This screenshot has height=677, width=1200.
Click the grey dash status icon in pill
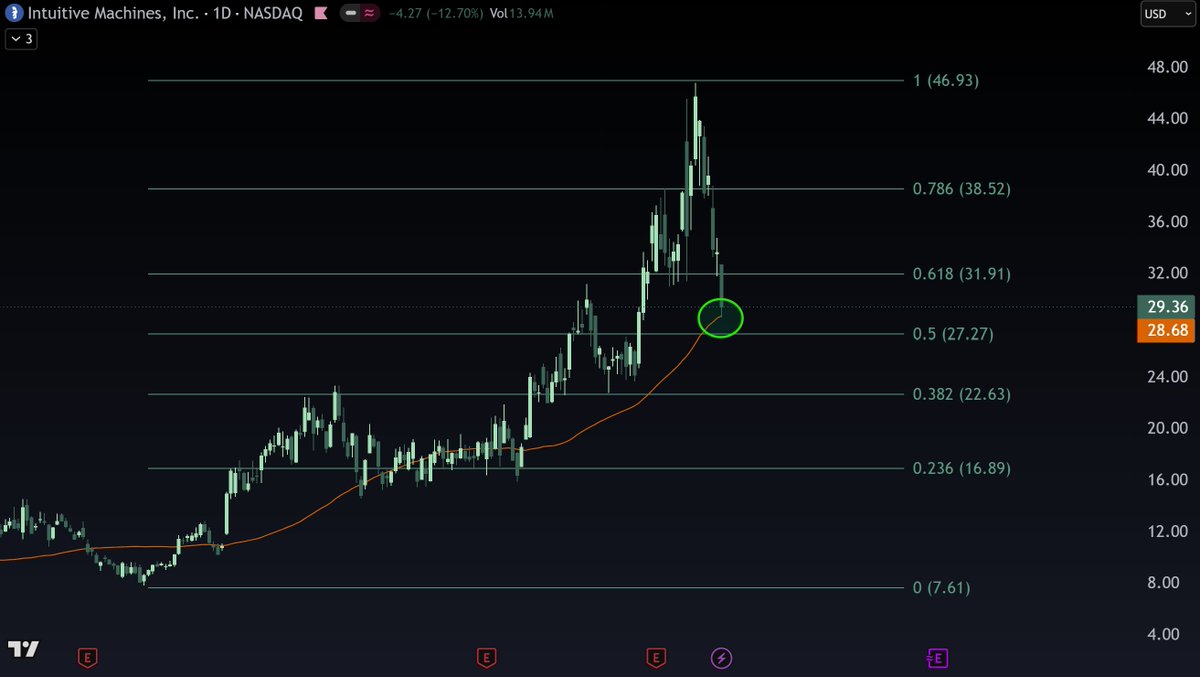(x=352, y=14)
